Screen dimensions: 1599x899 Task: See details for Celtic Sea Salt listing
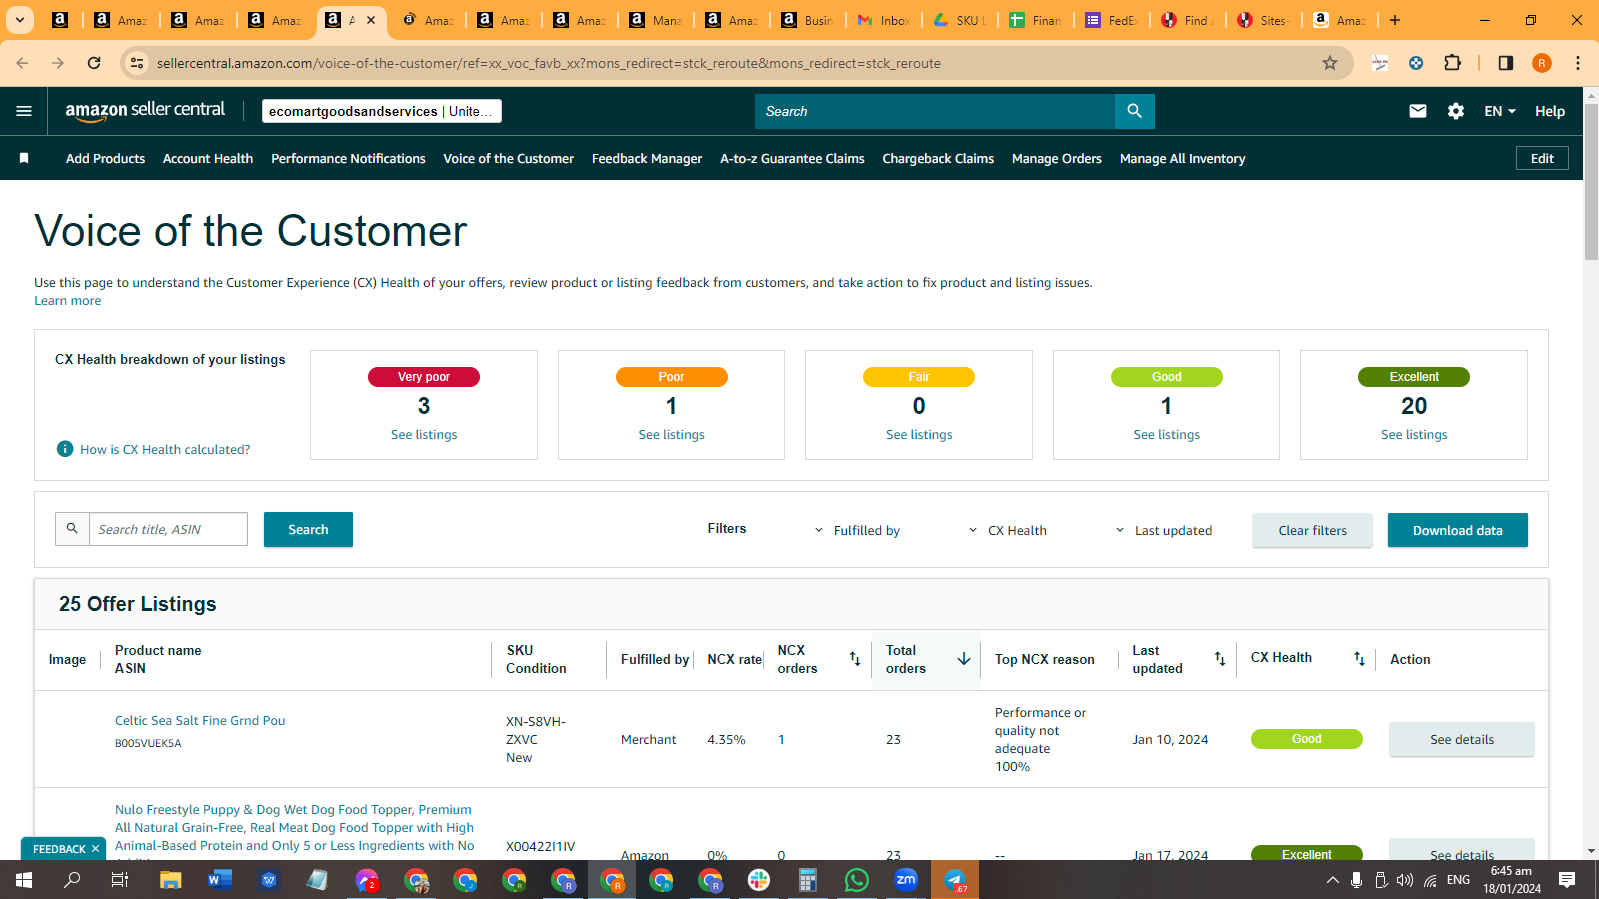[1461, 739]
